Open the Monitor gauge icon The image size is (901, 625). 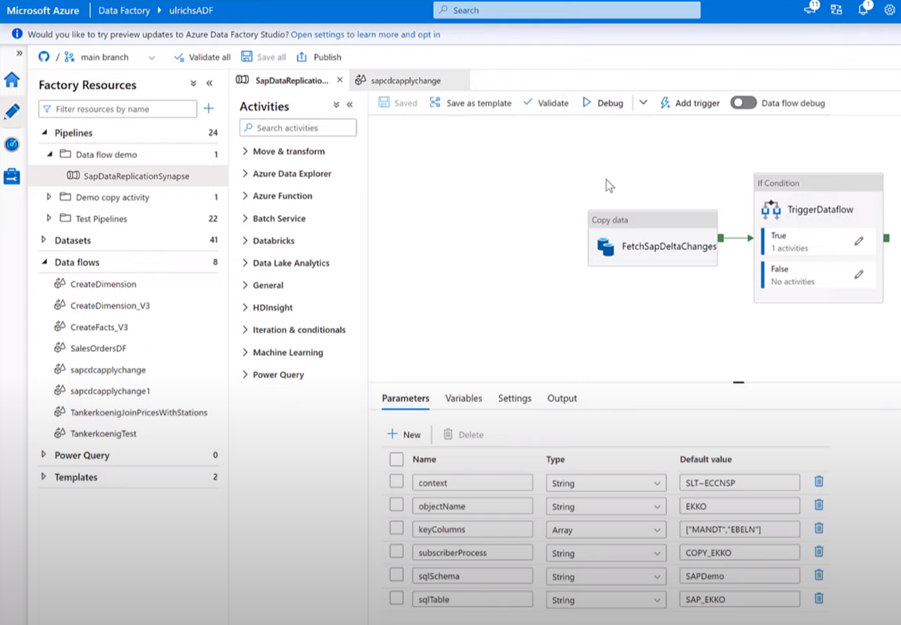pyautogui.click(x=12, y=144)
